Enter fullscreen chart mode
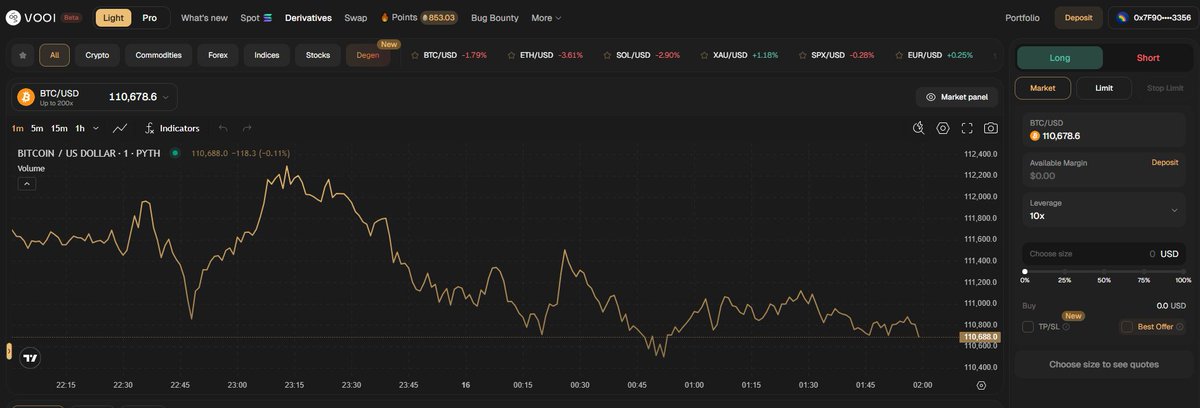The width and height of the screenshot is (1200, 408). pyautogui.click(x=967, y=128)
